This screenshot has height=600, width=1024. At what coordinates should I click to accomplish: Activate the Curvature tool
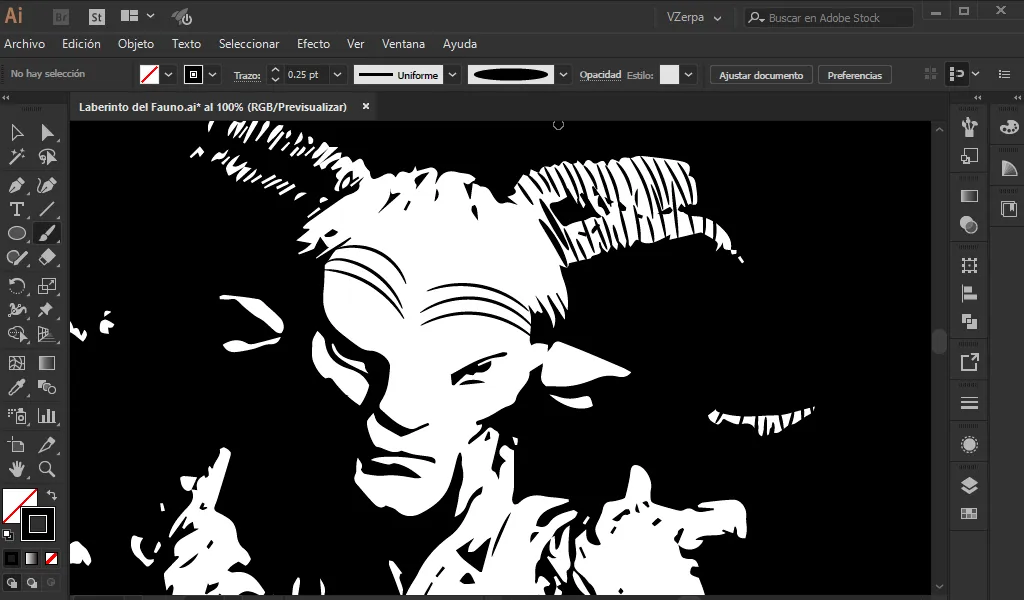click(47, 185)
